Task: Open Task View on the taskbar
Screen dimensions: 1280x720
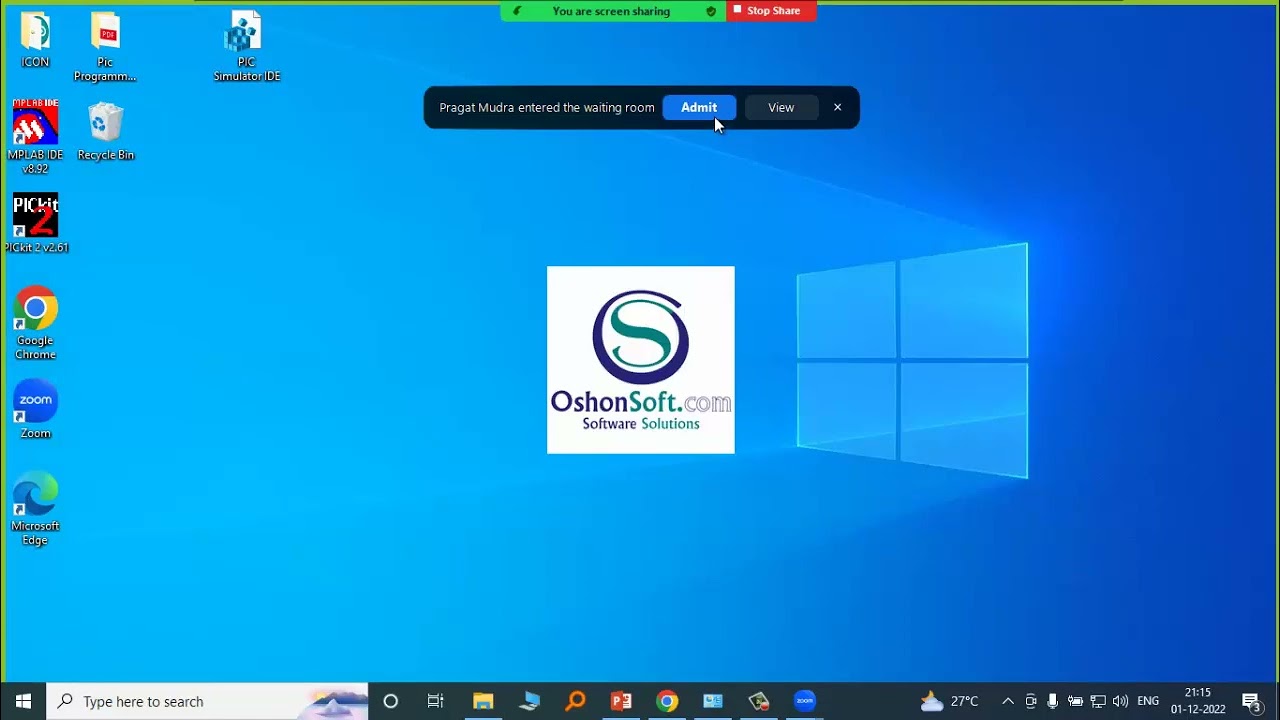Action: tap(436, 701)
